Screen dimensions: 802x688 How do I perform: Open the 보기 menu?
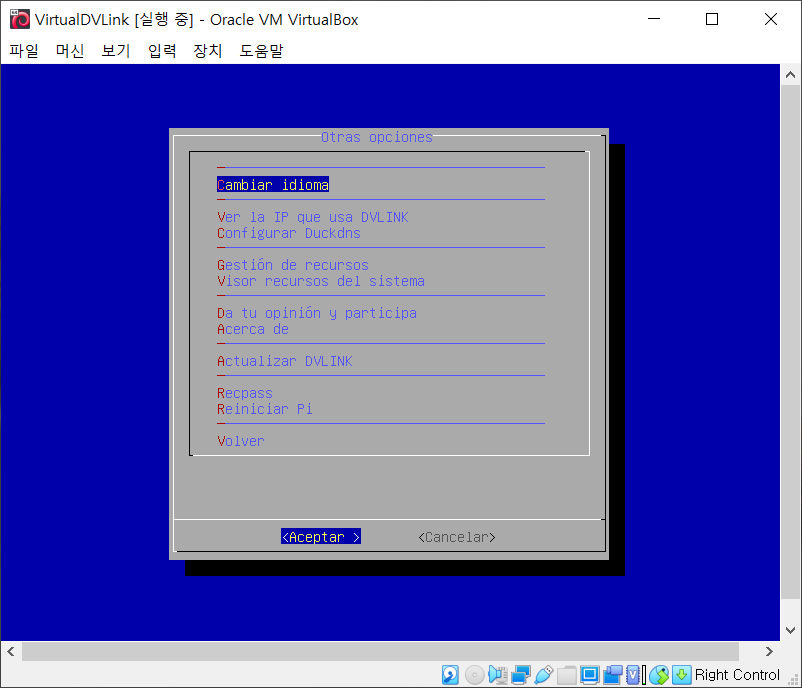coord(116,51)
